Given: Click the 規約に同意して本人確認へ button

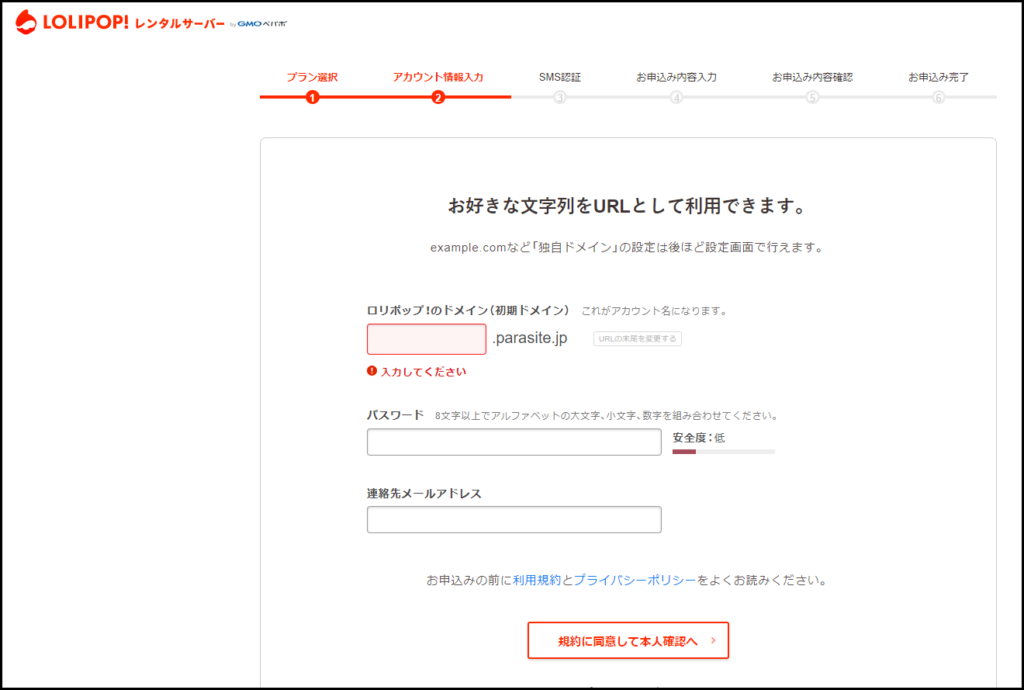Looking at the screenshot, I should (628, 641).
